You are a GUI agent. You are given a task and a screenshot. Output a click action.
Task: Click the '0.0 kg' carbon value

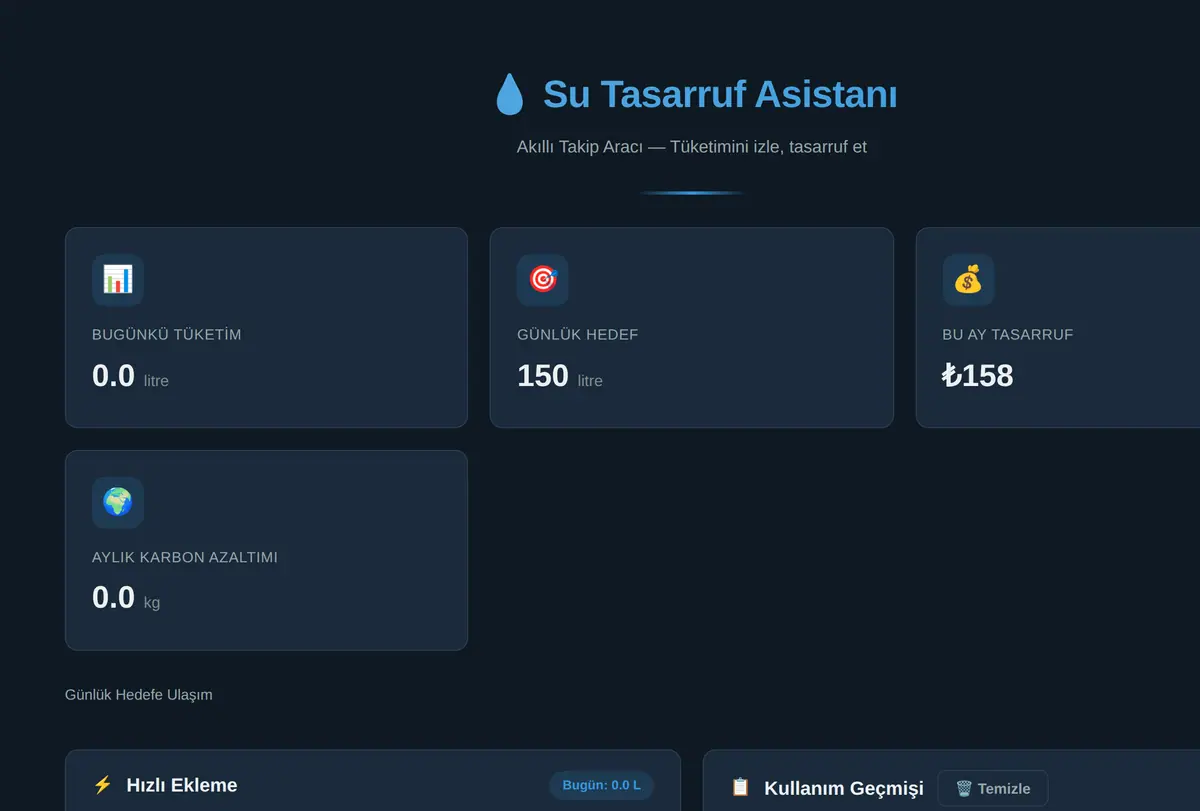click(126, 598)
